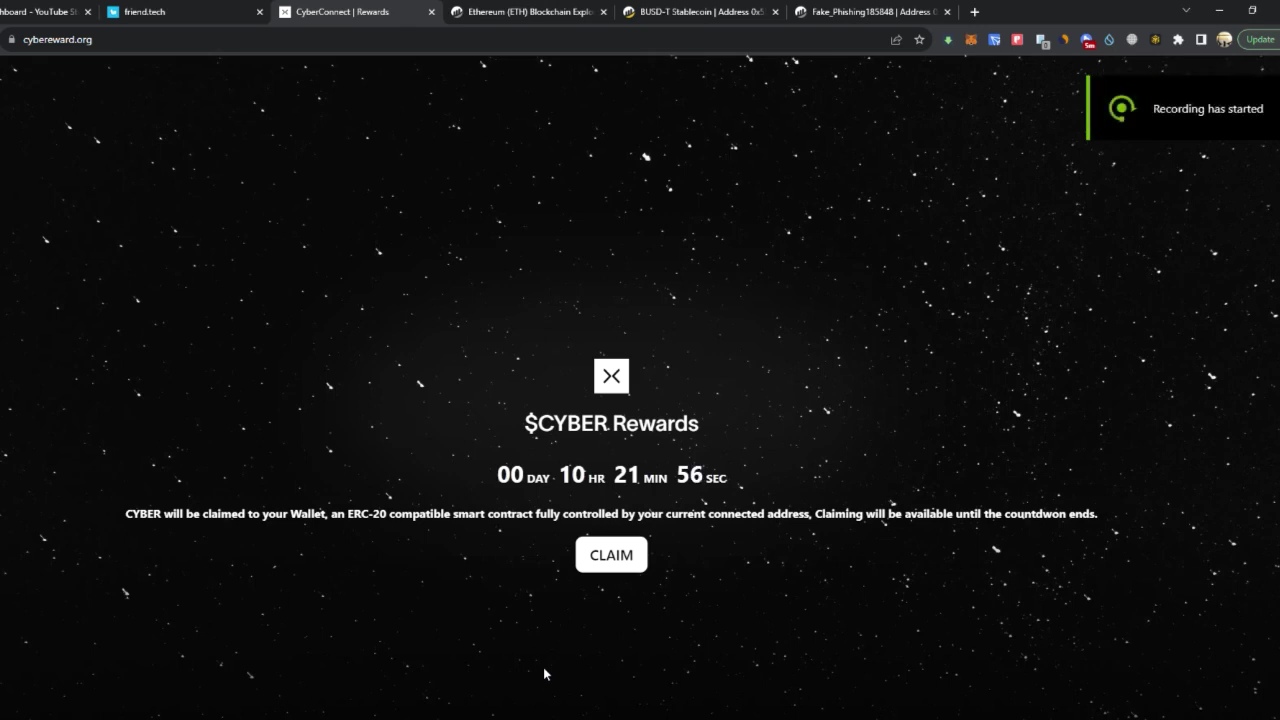
Task: View site info via the padlock icon
Action: coord(11,40)
